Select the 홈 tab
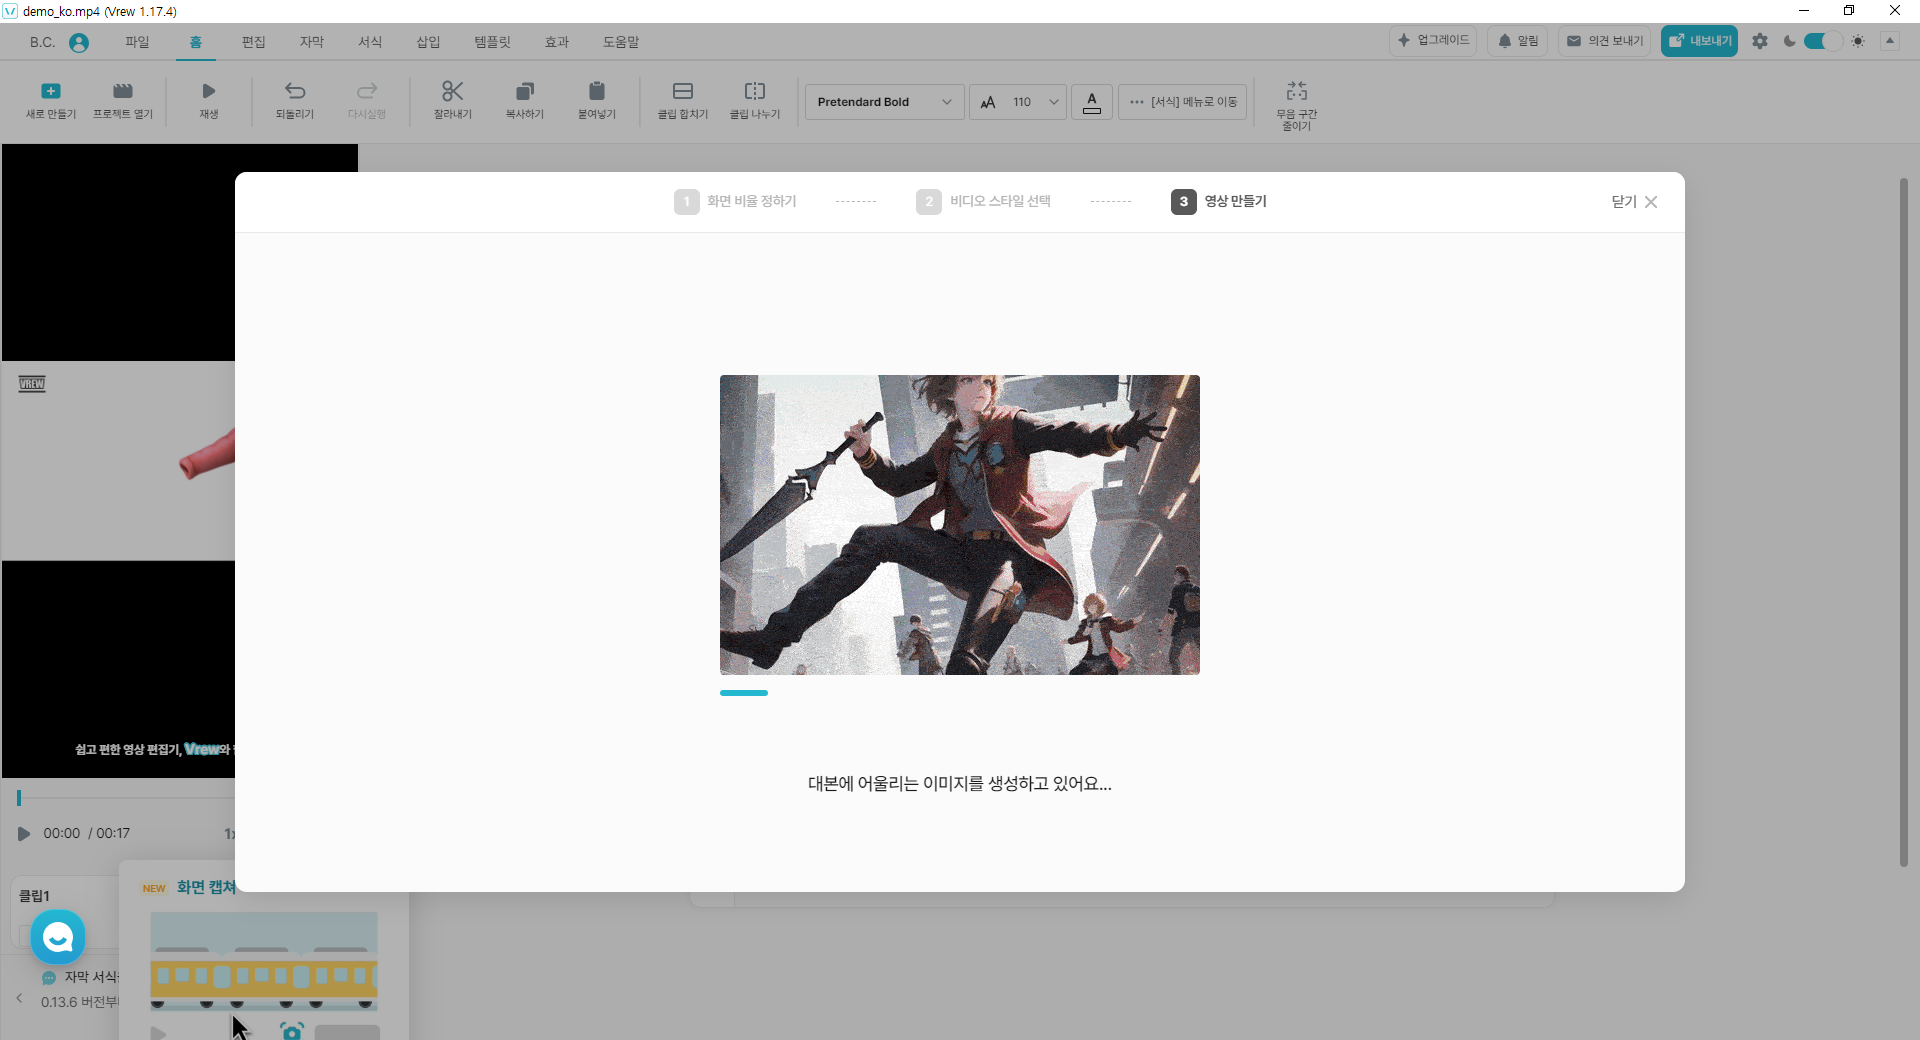 [196, 42]
